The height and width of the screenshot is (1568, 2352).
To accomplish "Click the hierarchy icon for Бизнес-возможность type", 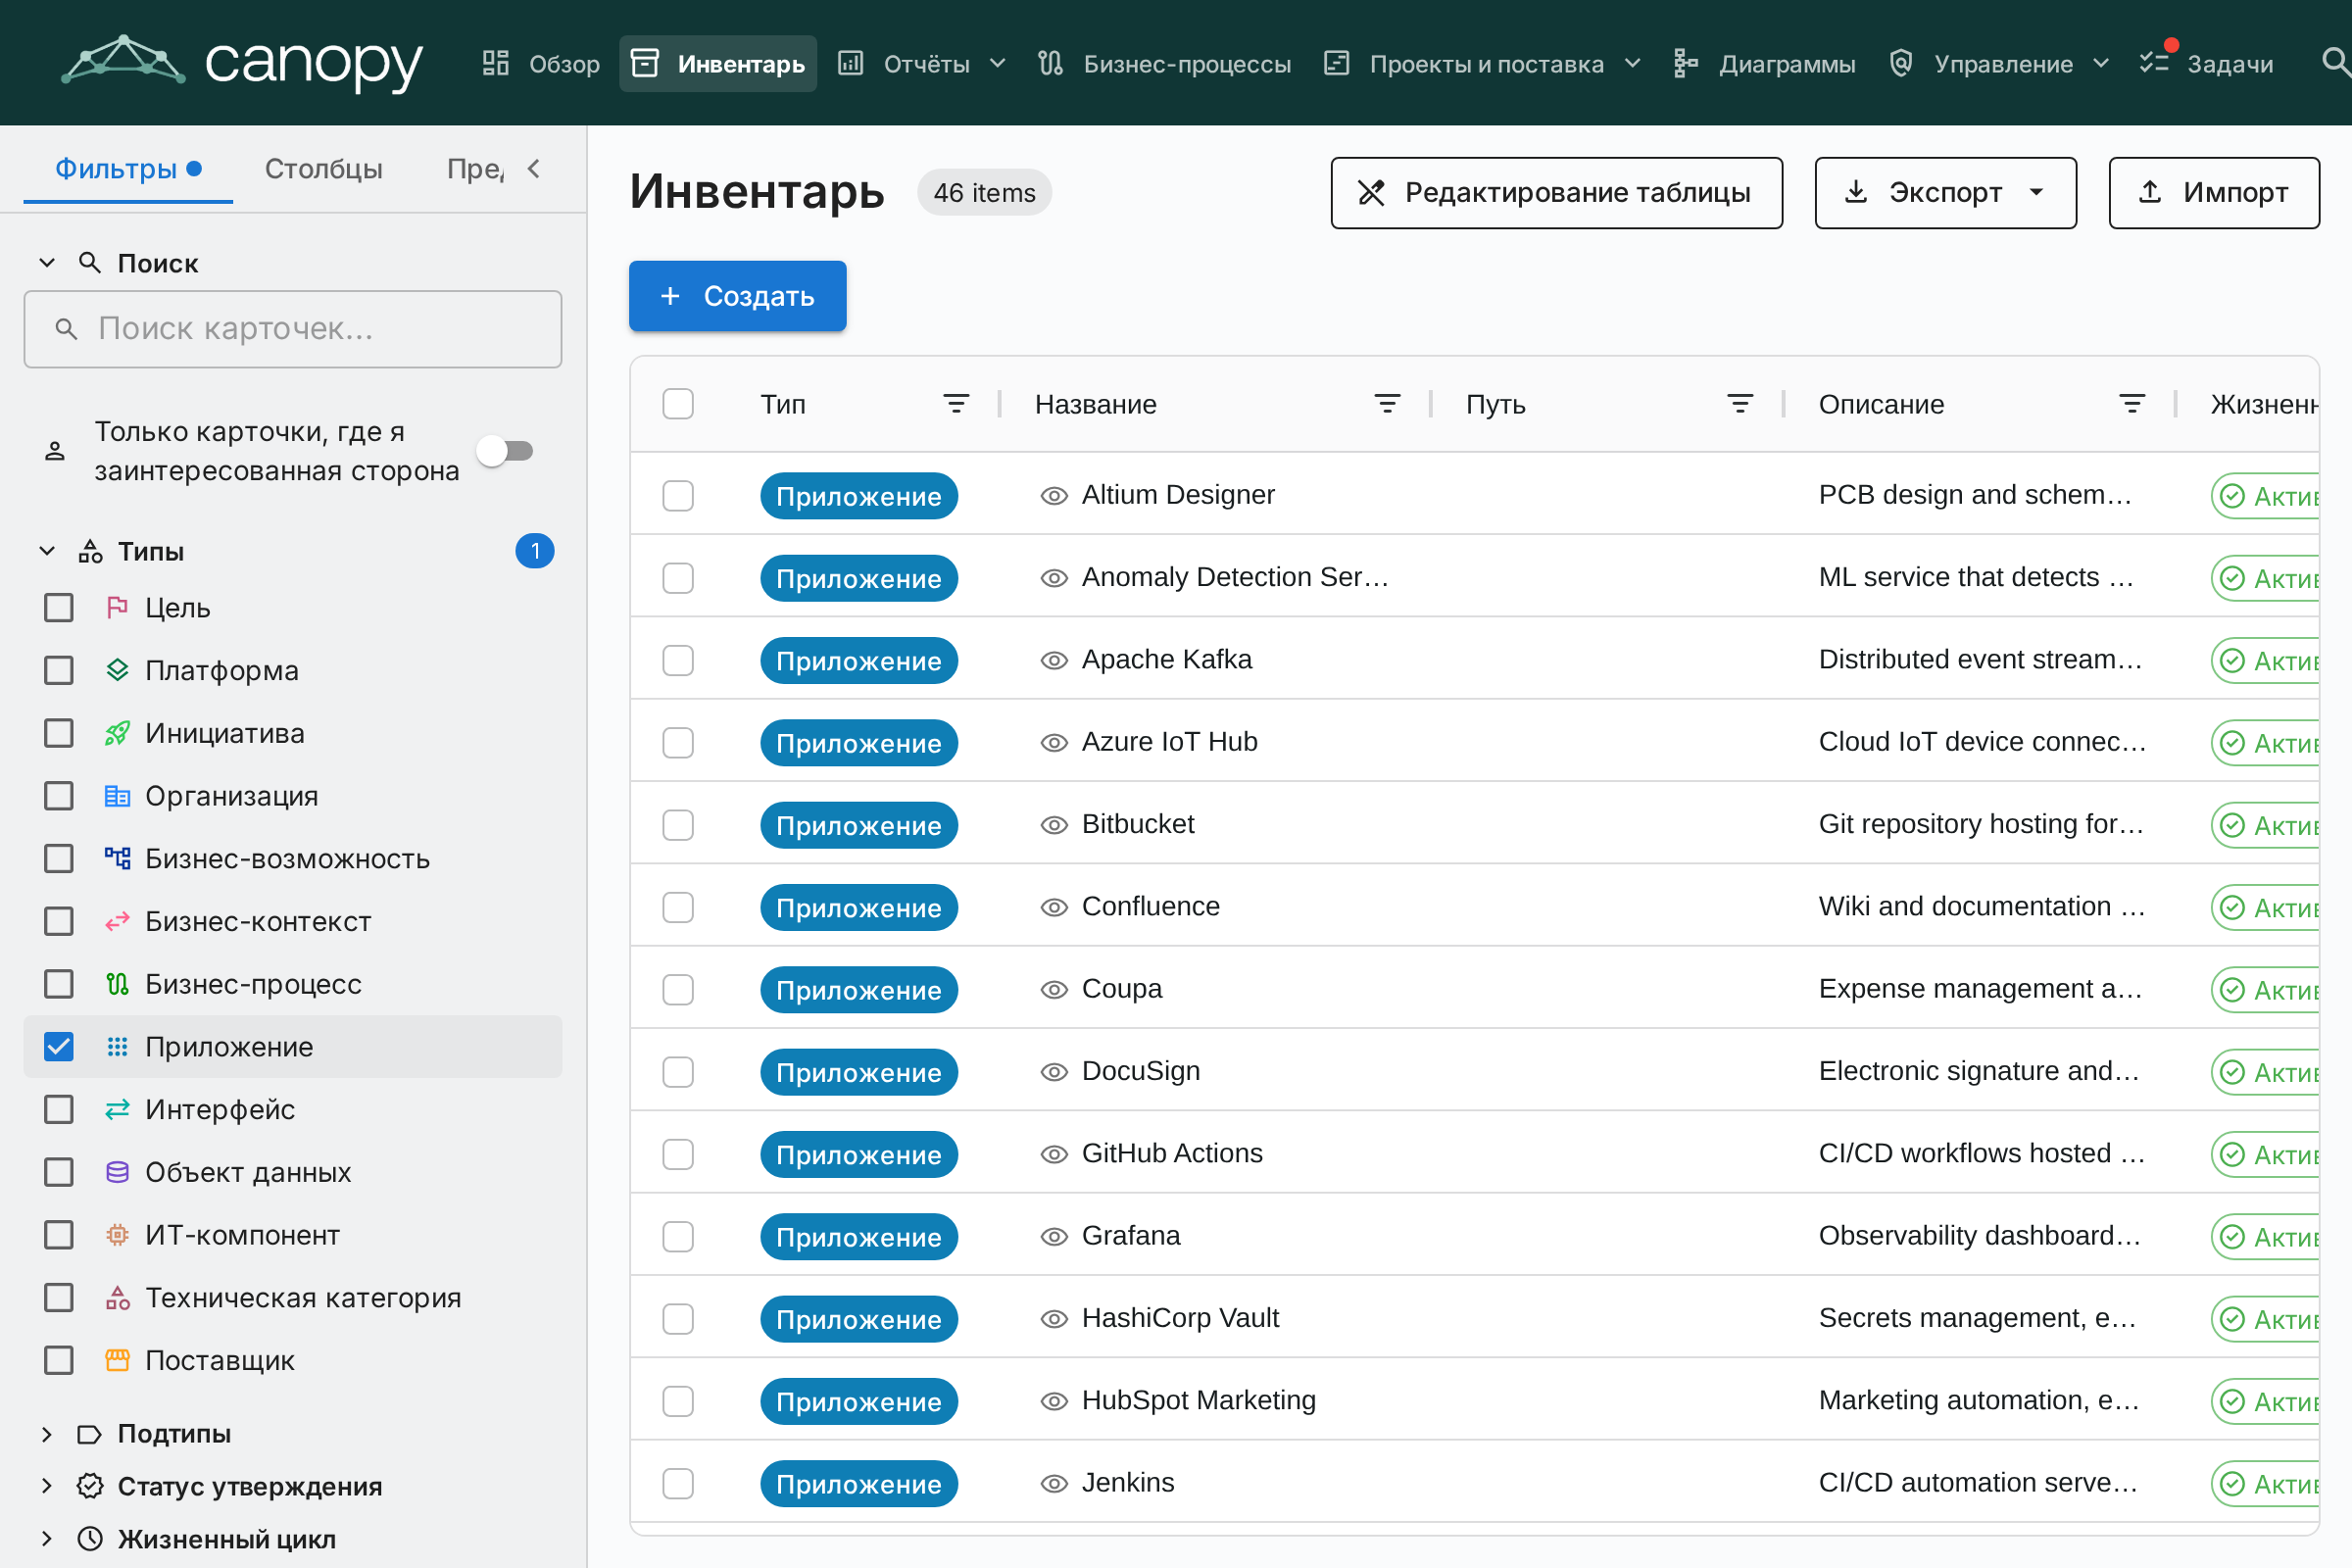I will click(x=117, y=859).
